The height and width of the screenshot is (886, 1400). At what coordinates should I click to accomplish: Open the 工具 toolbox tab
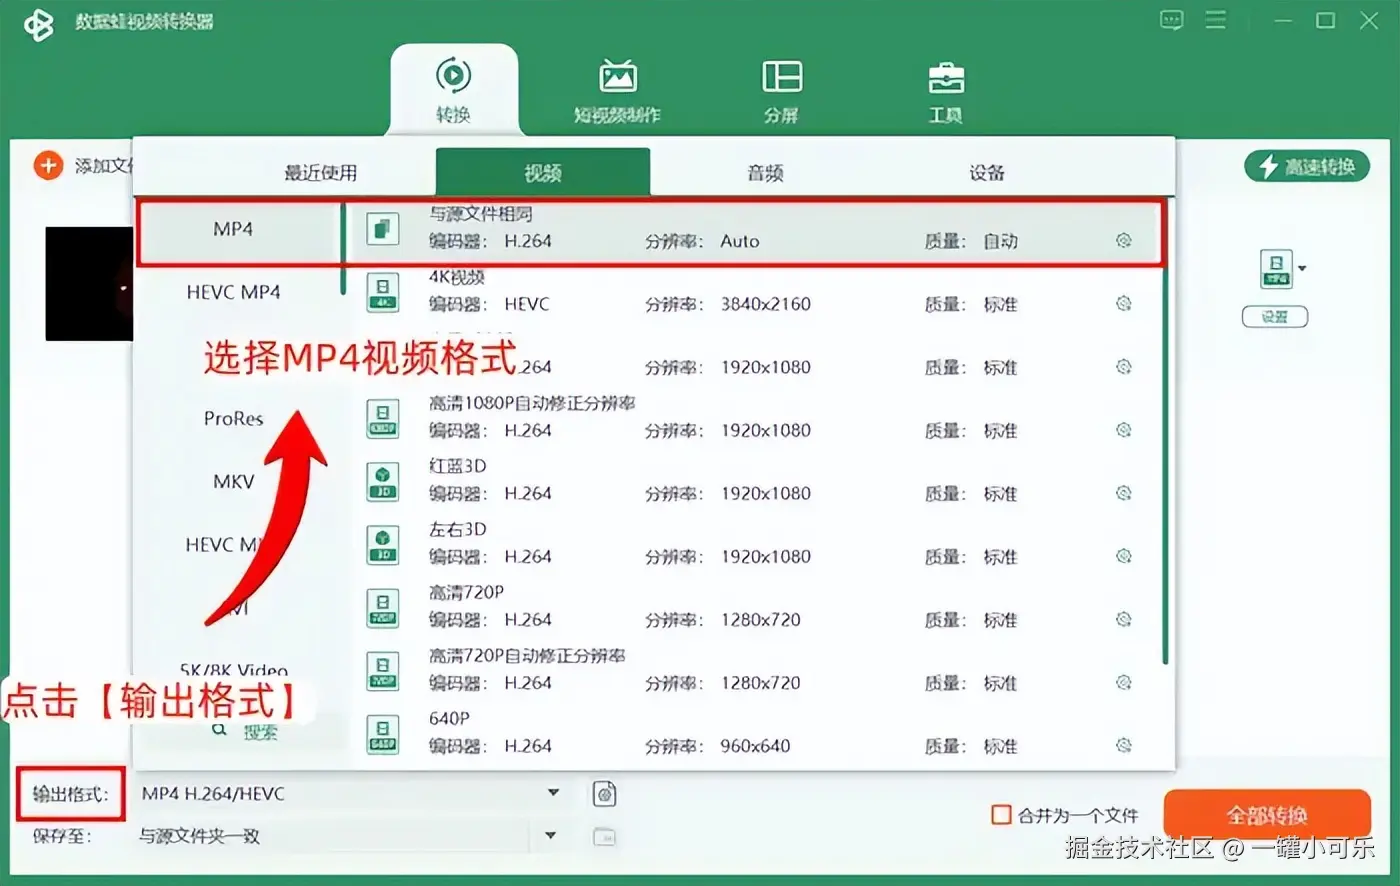[945, 91]
